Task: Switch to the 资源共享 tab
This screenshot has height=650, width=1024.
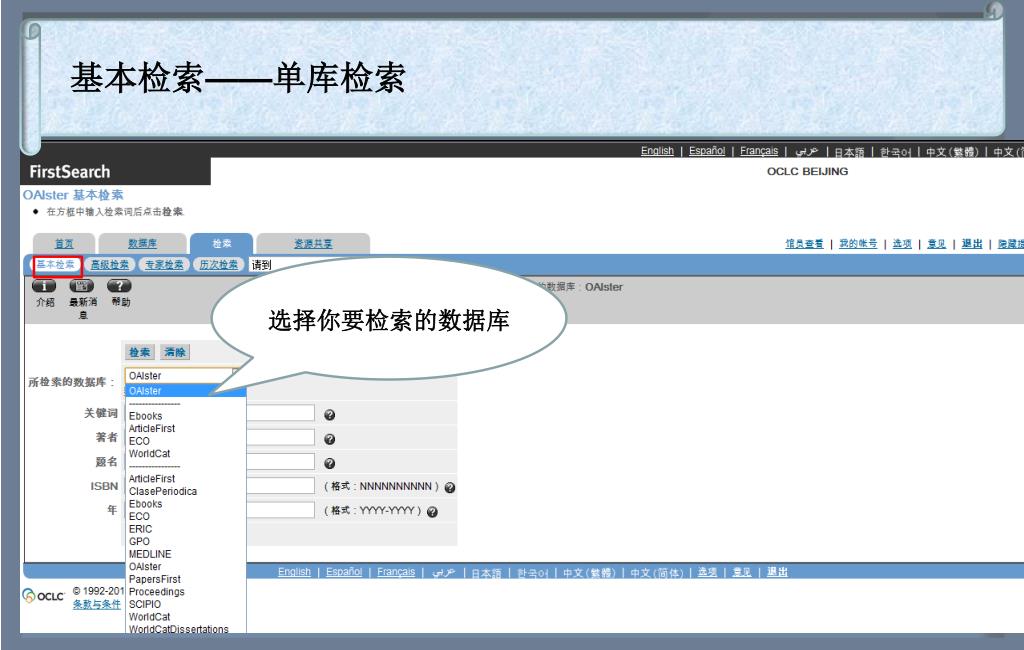Action: 313,244
